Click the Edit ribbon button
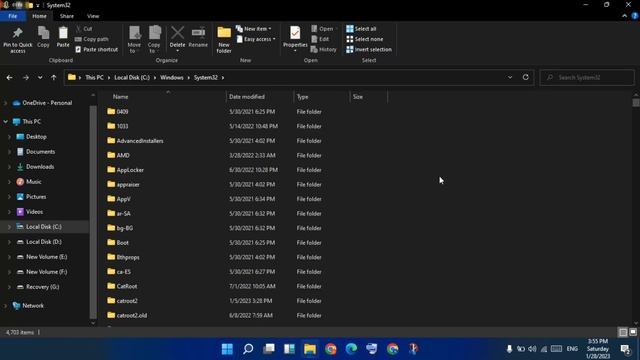Screen dimensions: 640x360 [x=320, y=39]
